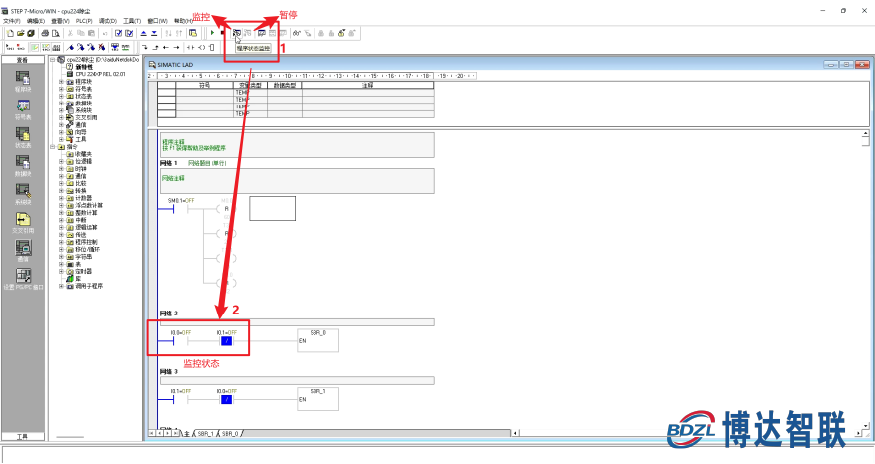Click the Line Up drawing icon
Image resolution: width=875 pixels, height=464 pixels.
tap(155, 47)
